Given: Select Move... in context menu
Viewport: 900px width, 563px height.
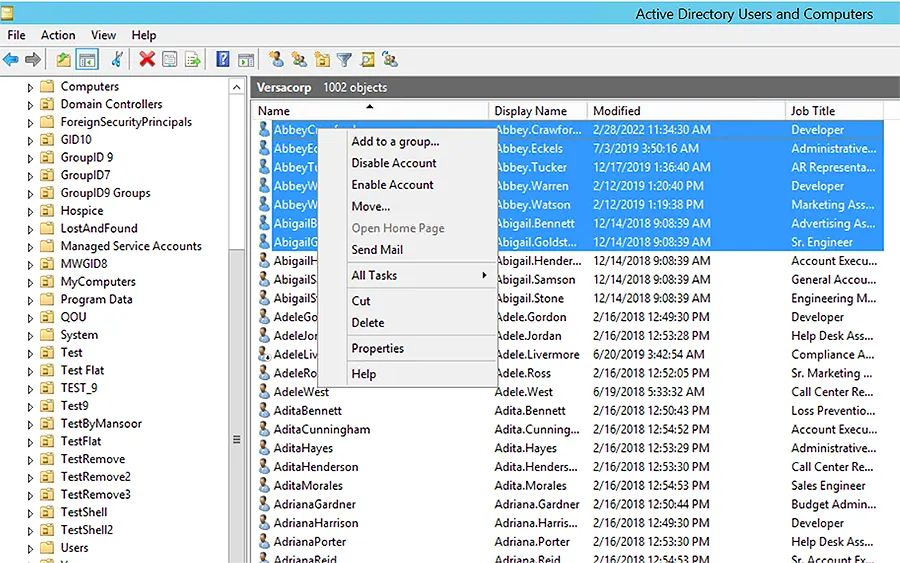Looking at the screenshot, I should tap(370, 207).
